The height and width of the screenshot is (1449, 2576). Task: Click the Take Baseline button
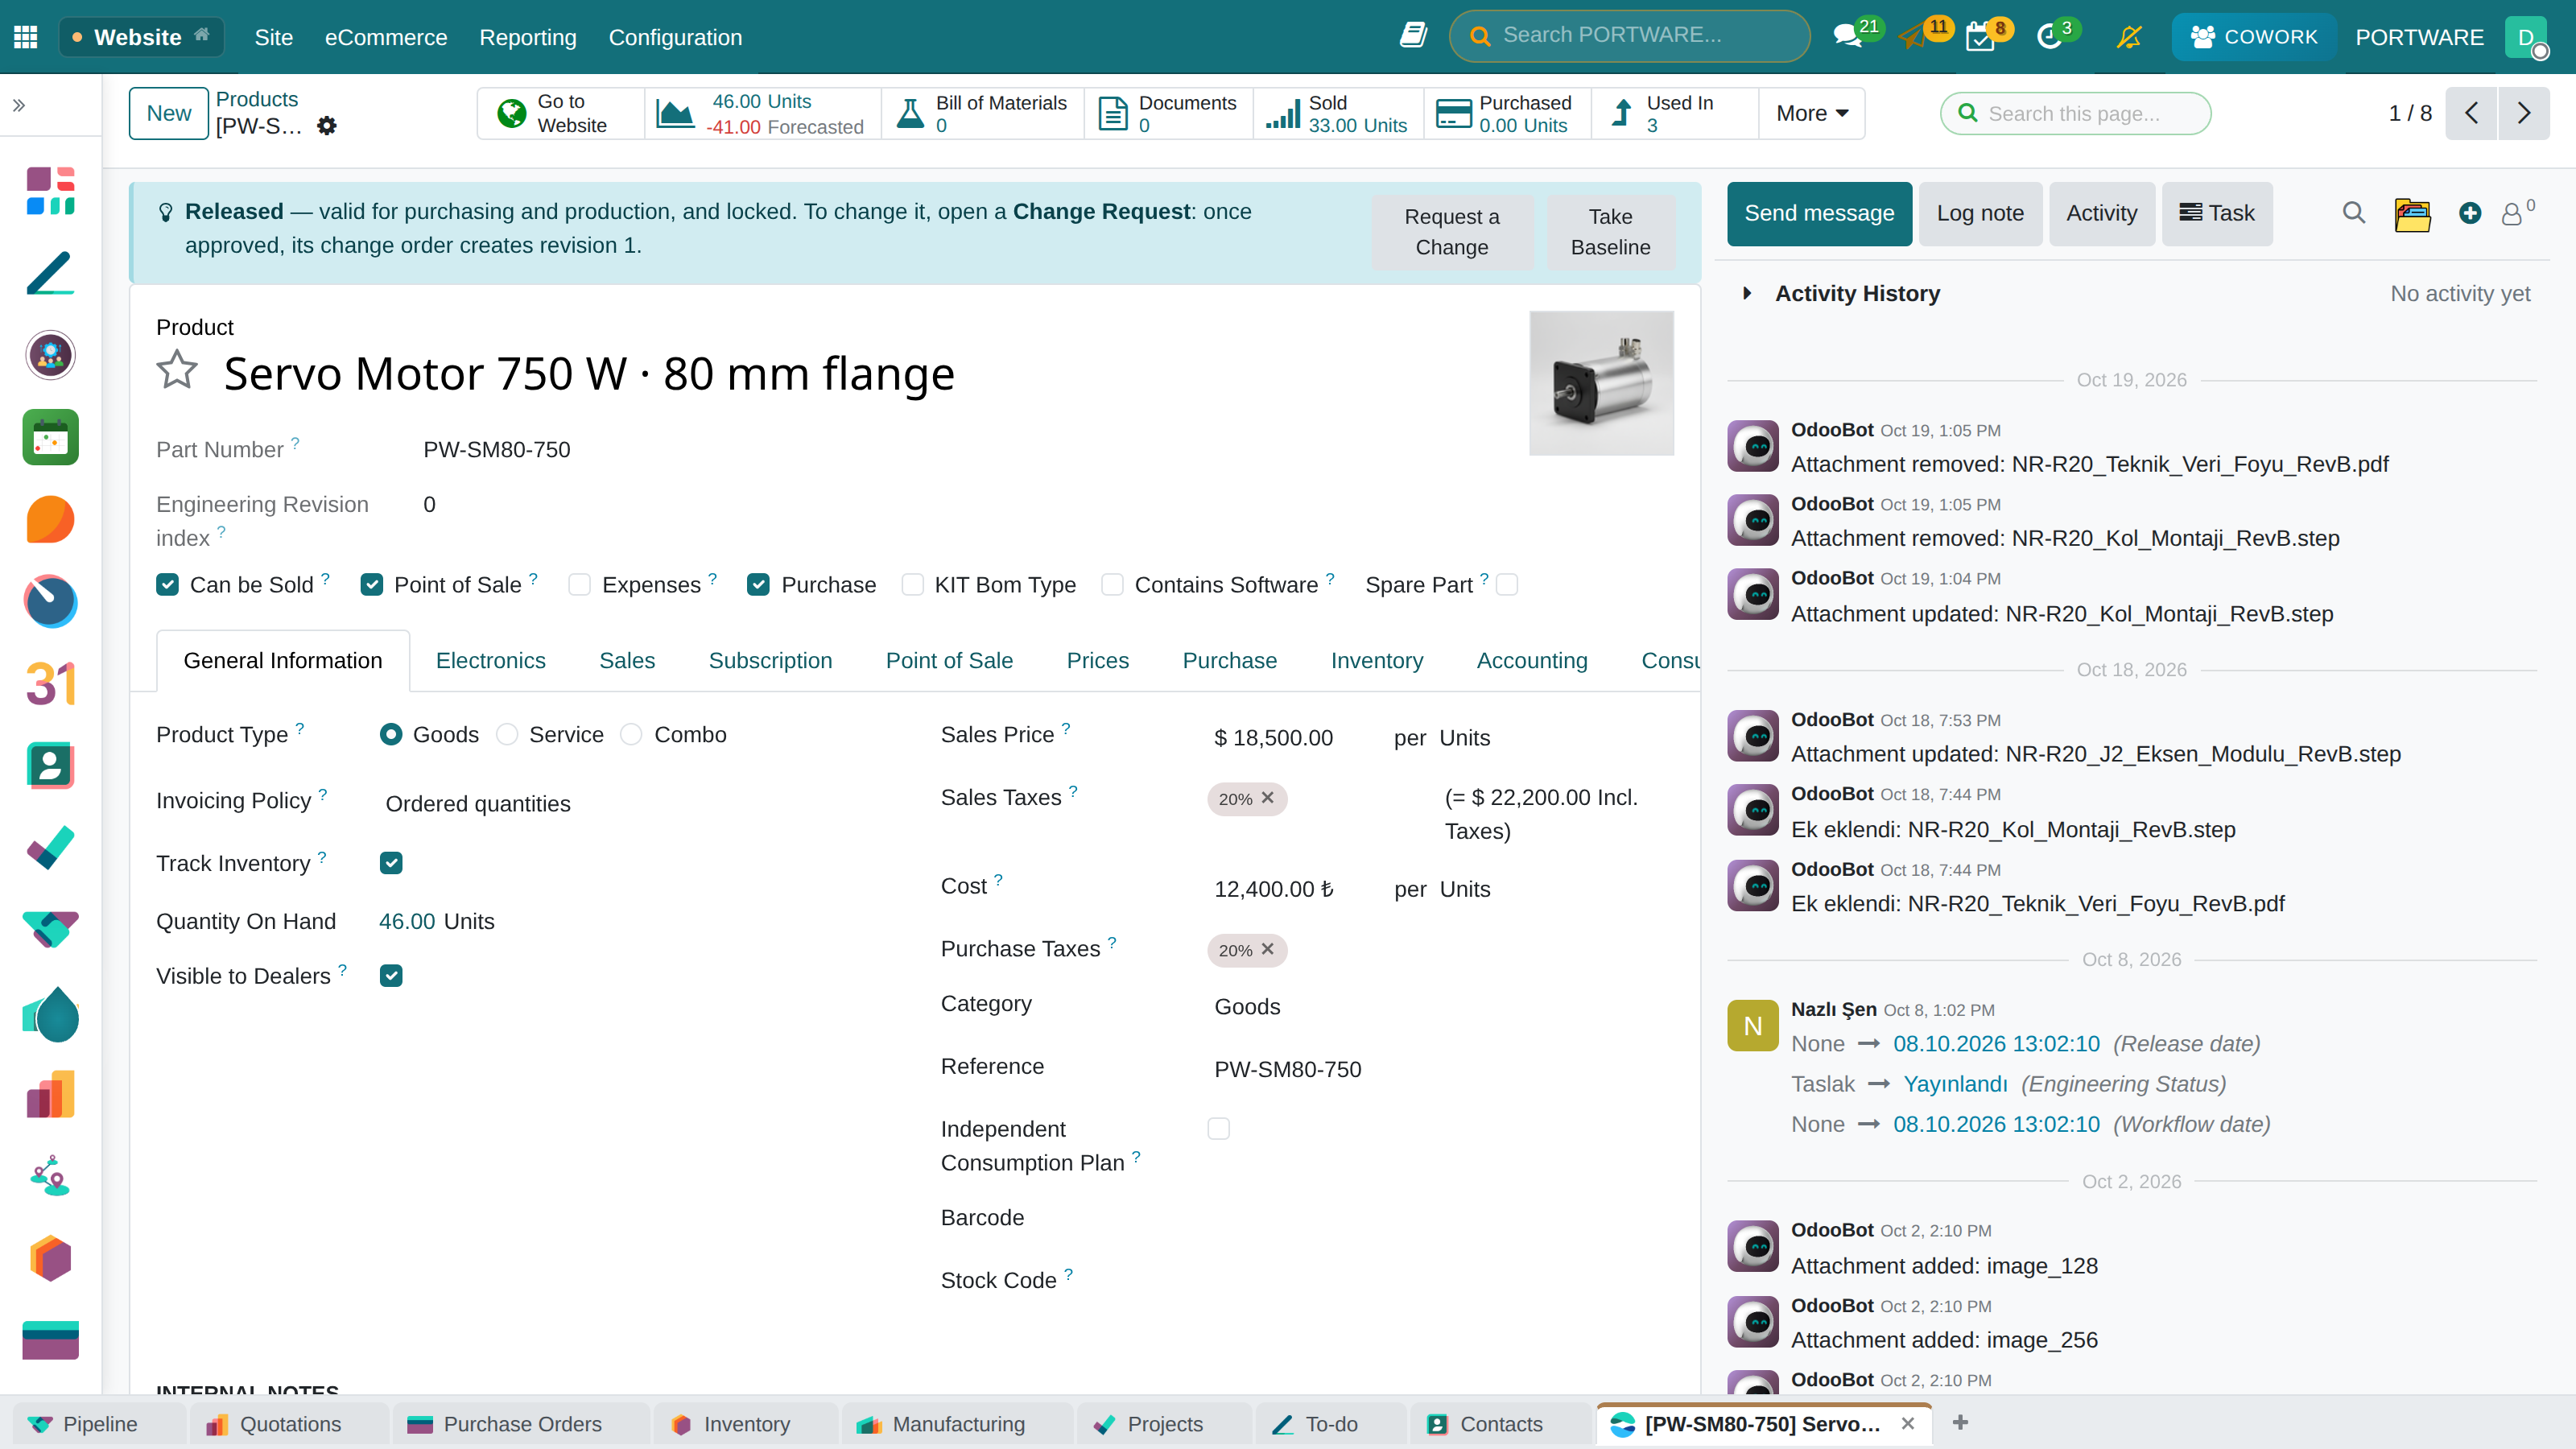[1610, 232]
